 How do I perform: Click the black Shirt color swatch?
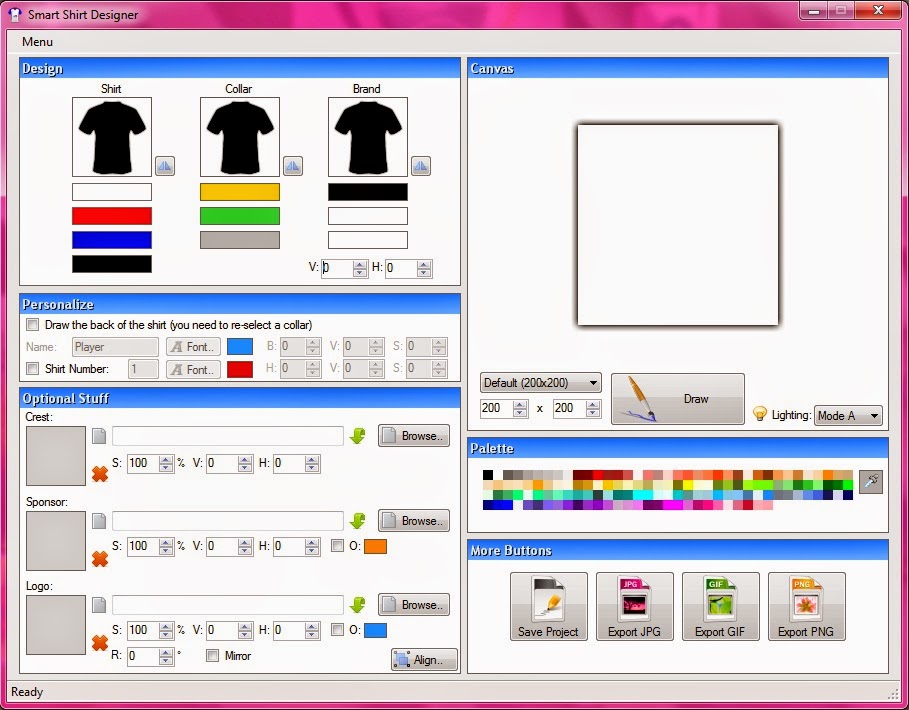click(x=112, y=264)
